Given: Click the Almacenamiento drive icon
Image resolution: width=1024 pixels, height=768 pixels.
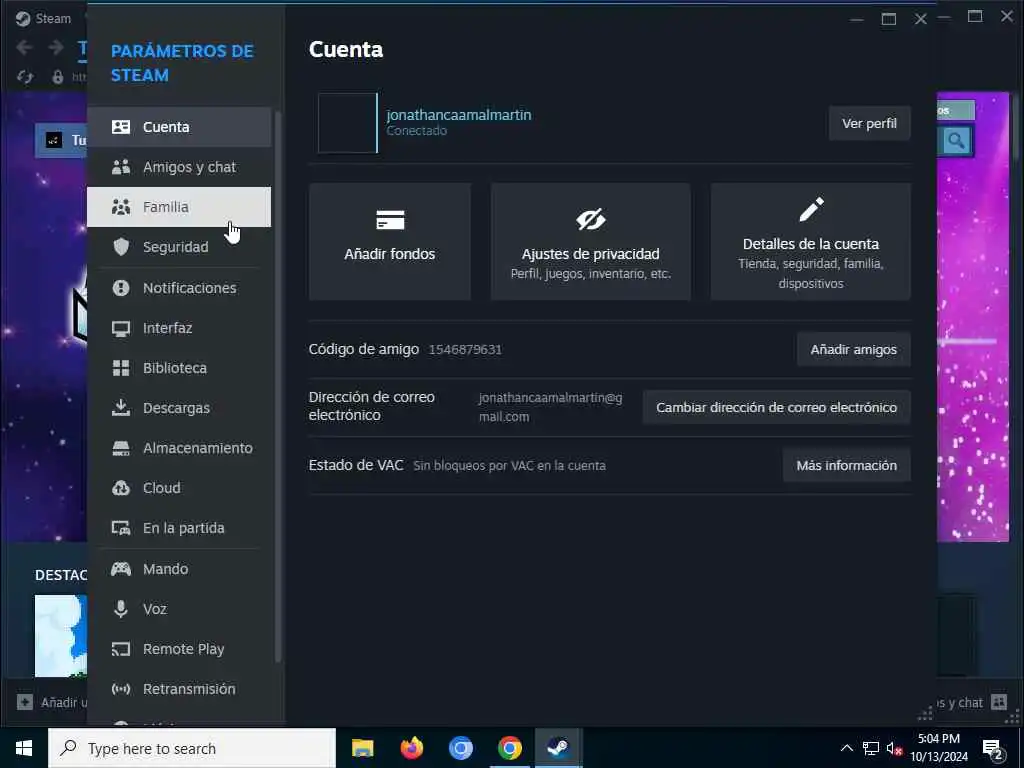Looking at the screenshot, I should coord(121,448).
